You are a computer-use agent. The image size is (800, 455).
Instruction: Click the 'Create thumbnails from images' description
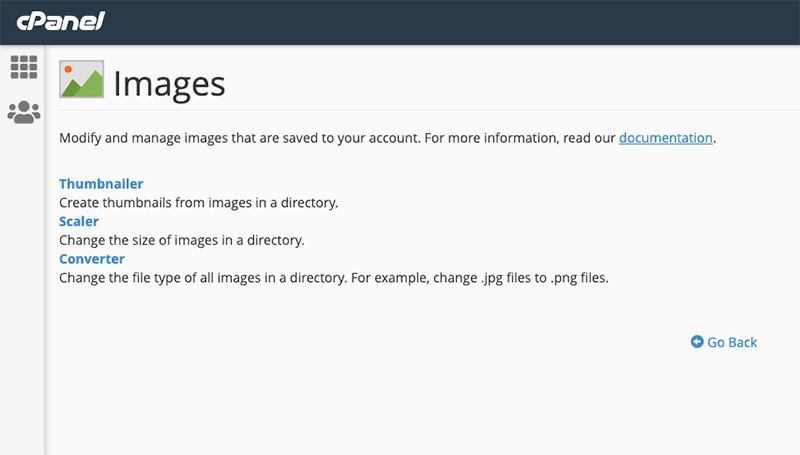[x=199, y=203]
